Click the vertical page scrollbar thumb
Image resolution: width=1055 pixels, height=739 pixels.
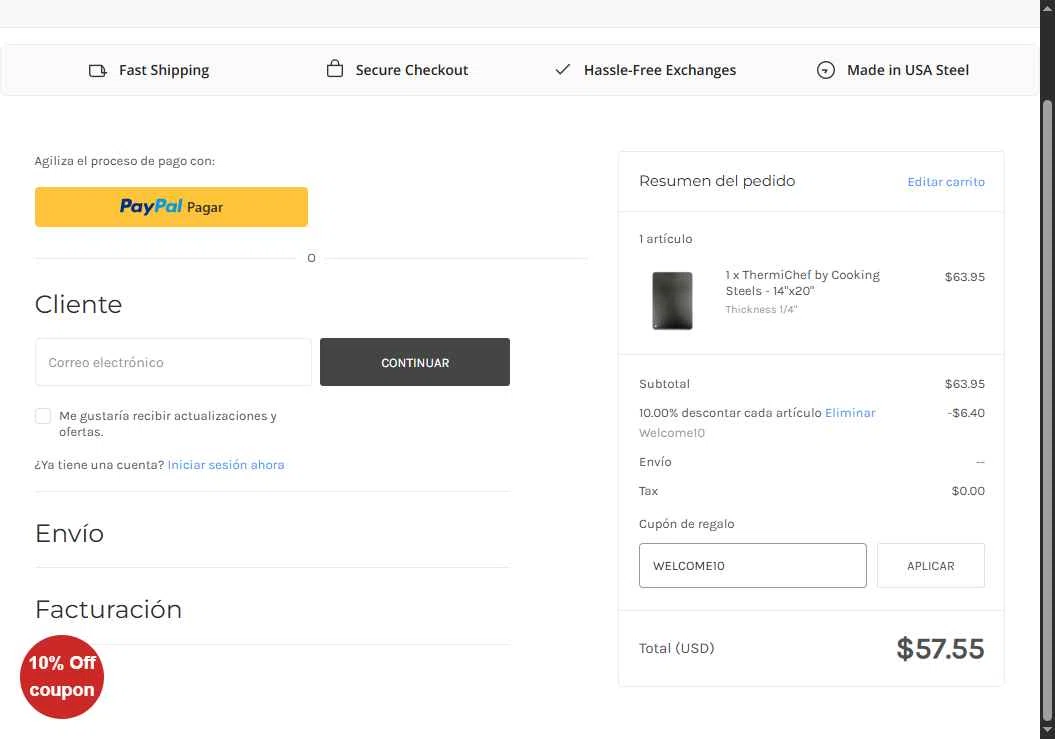coord(1048,411)
